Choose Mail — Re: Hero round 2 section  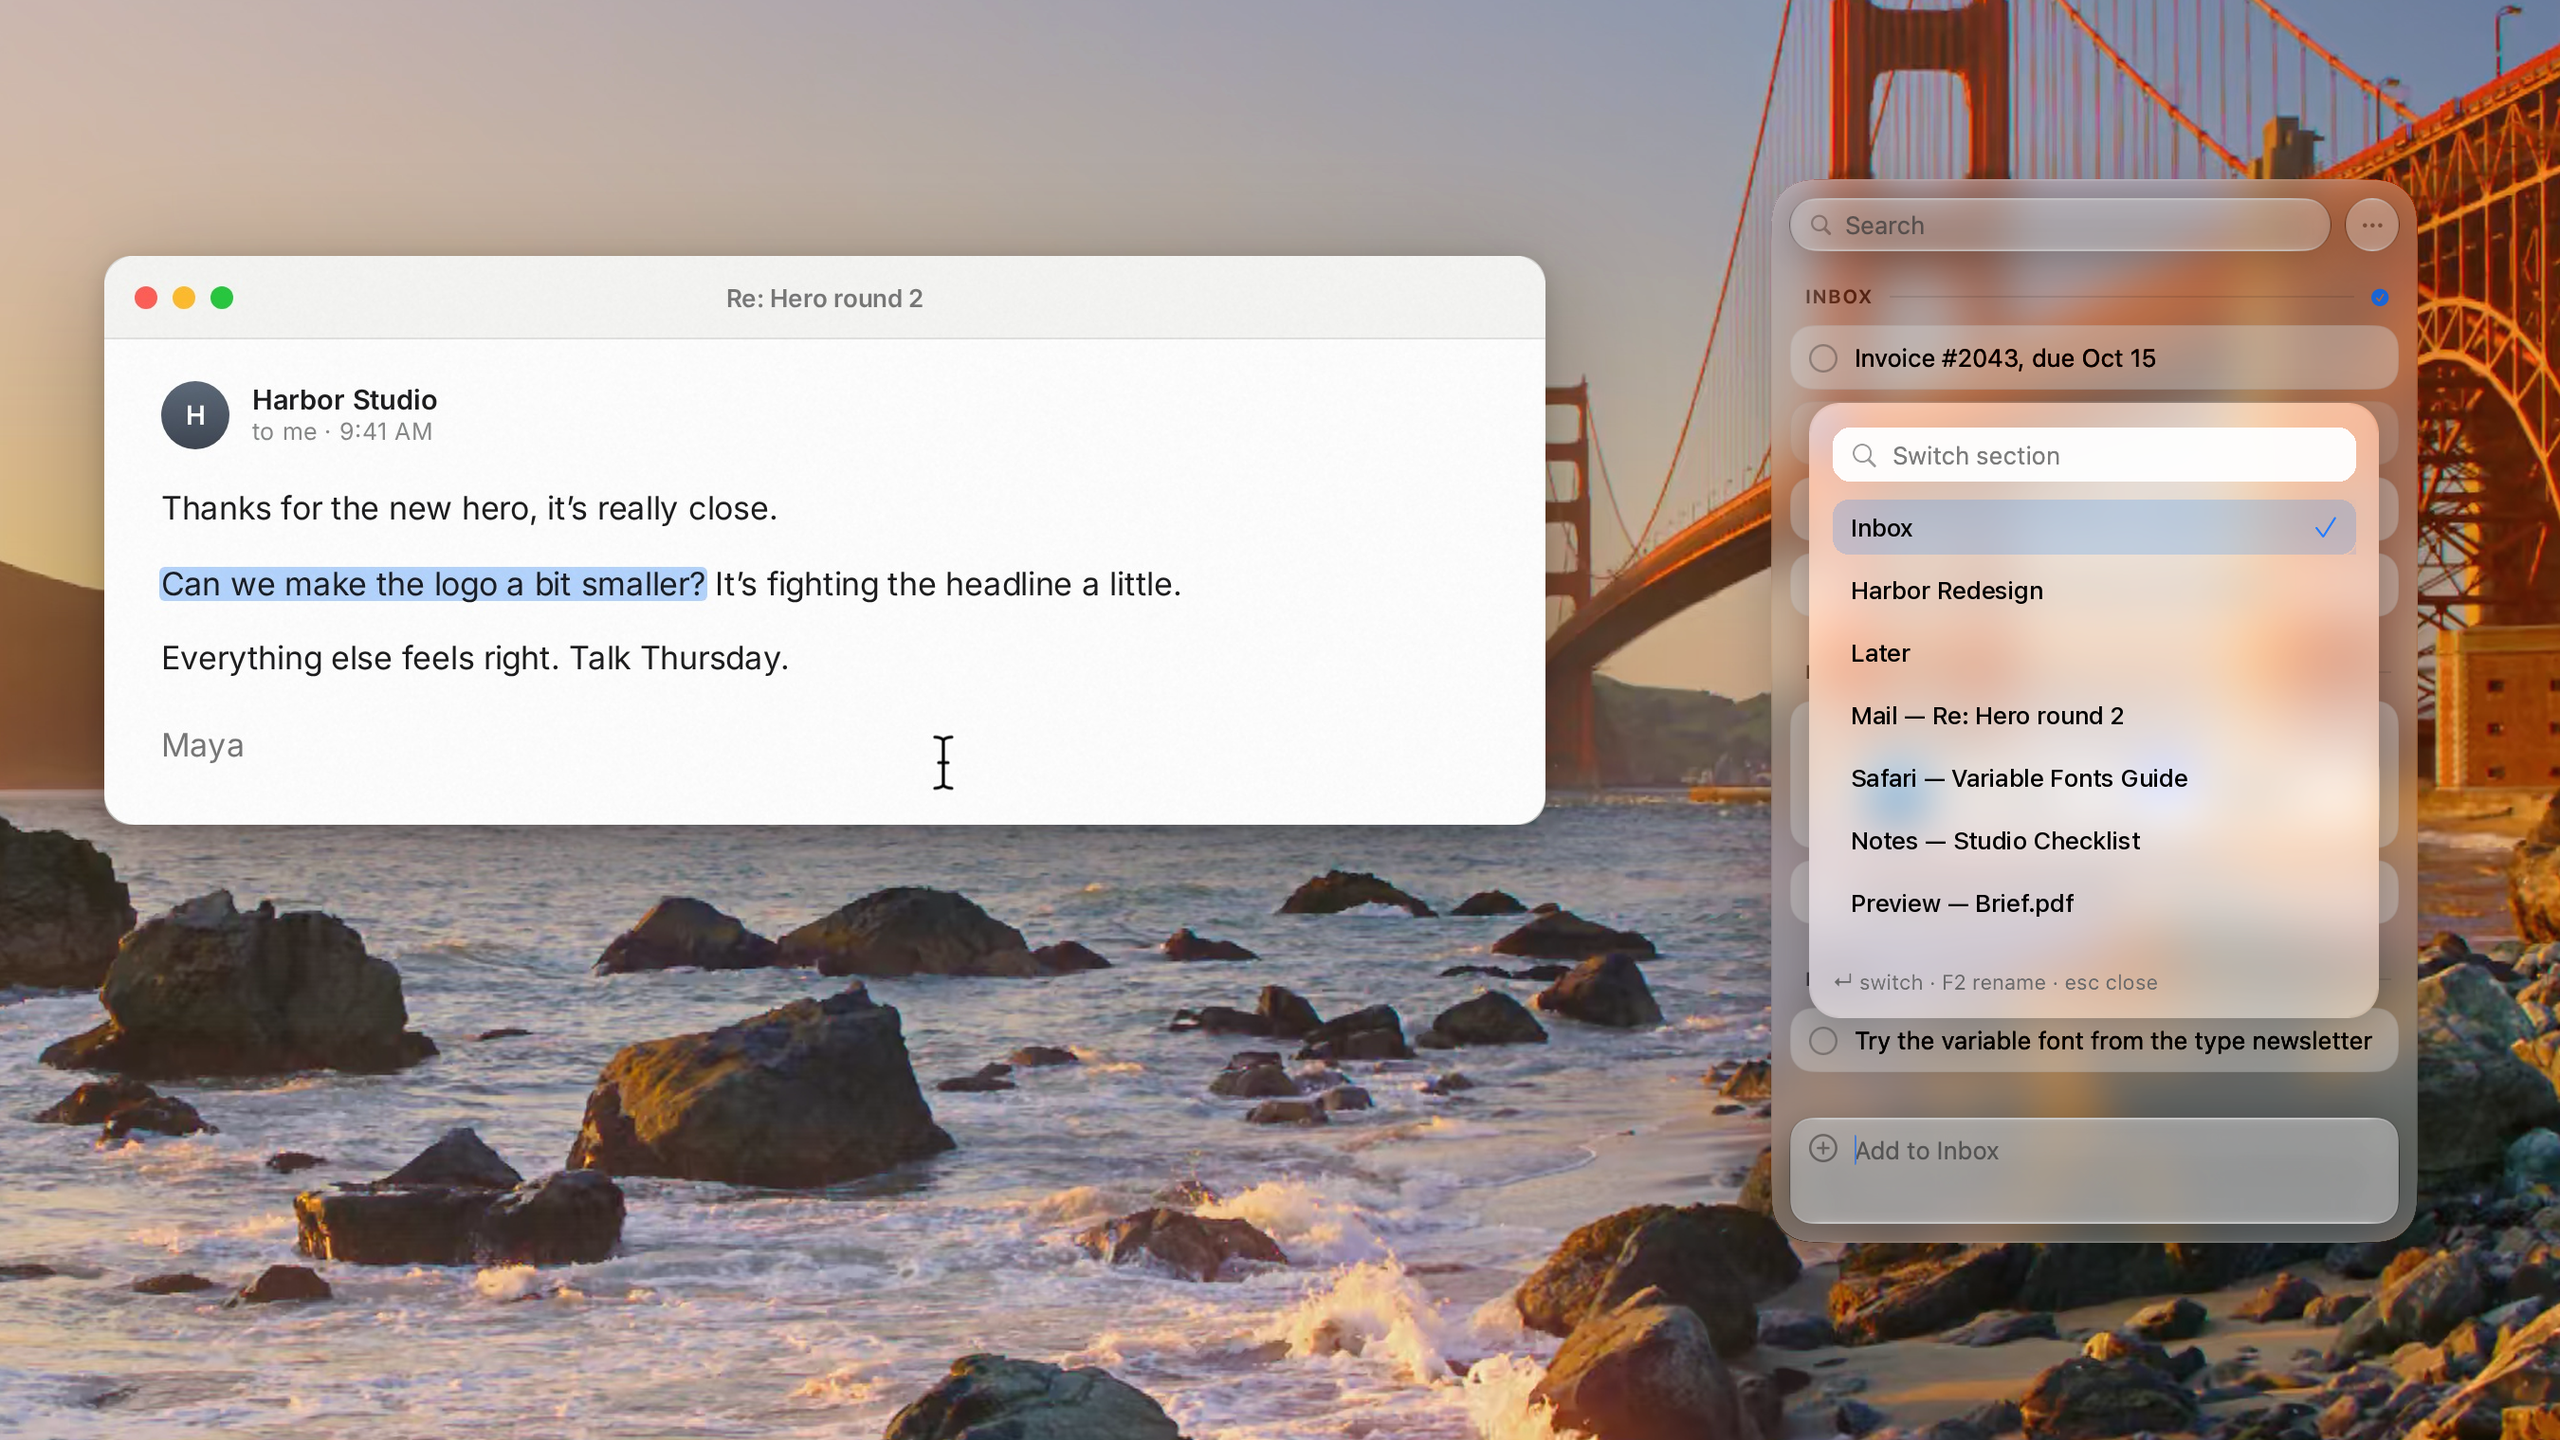(x=2094, y=716)
